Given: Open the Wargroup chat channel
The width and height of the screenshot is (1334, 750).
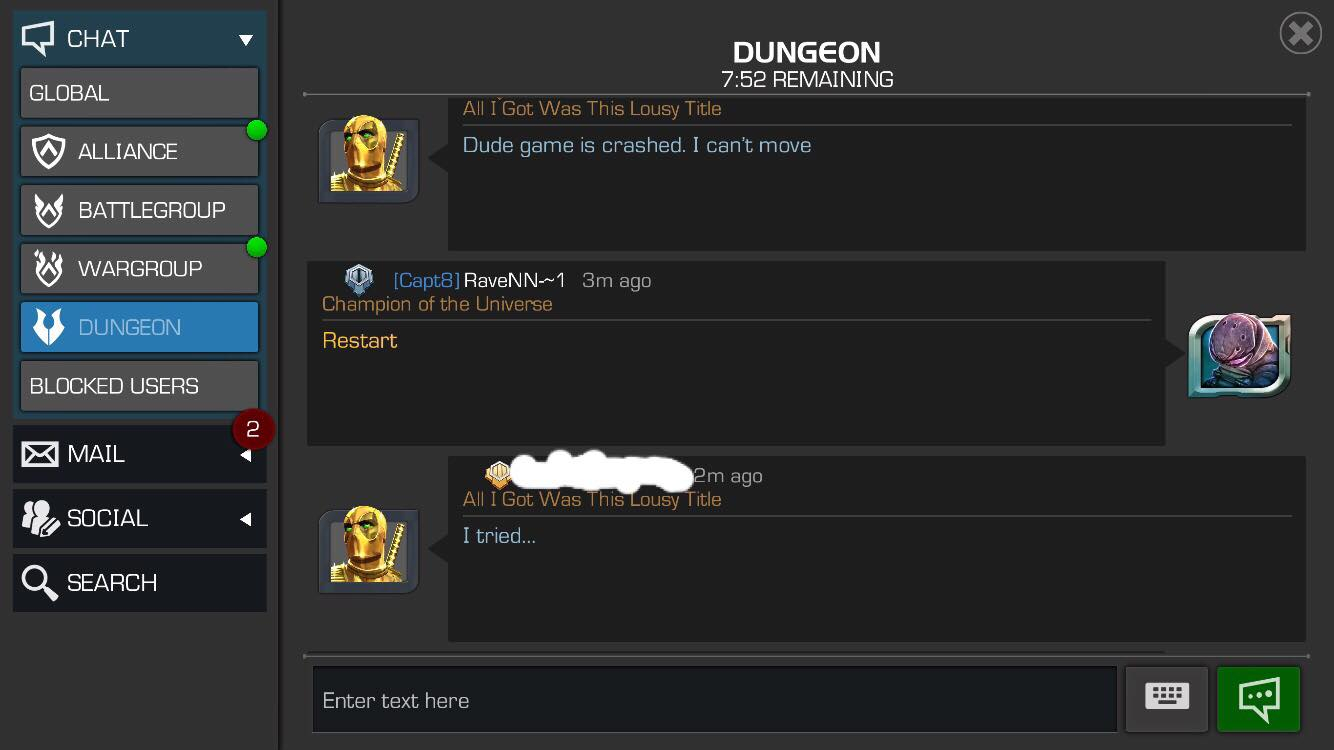Looking at the screenshot, I should click(139, 268).
